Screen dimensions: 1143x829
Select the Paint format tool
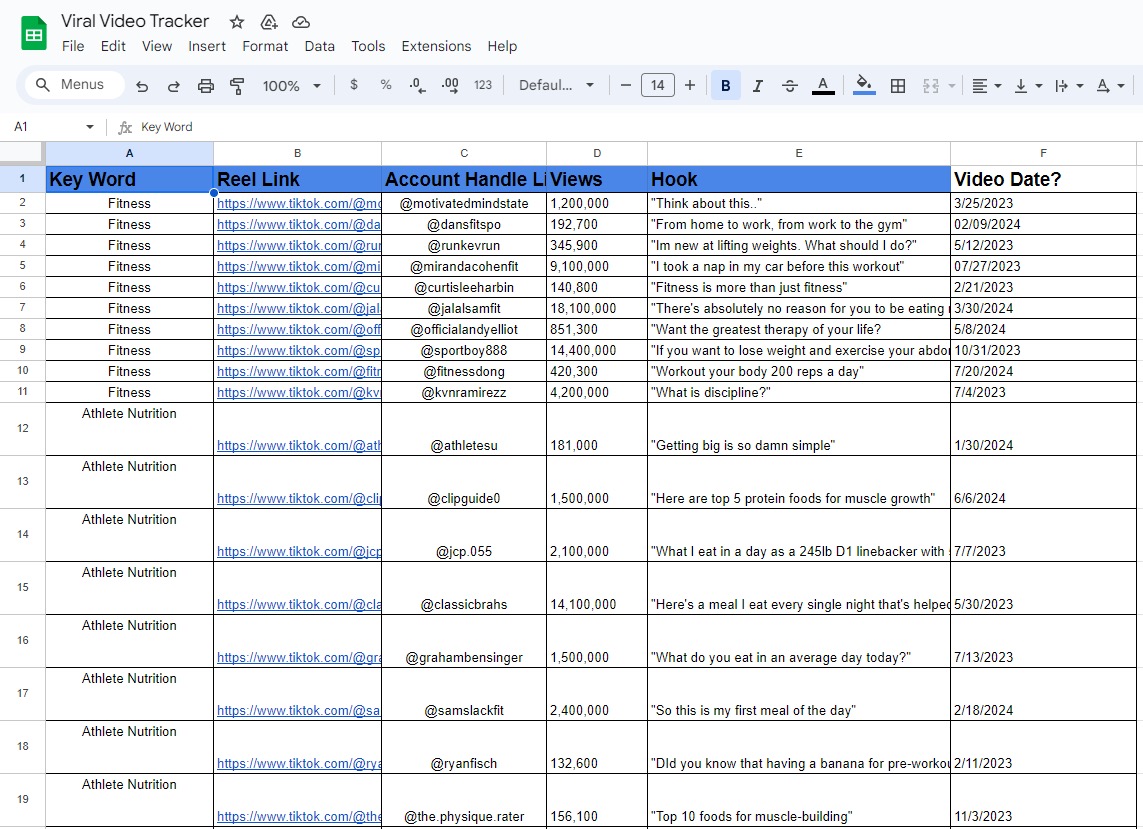[x=237, y=86]
